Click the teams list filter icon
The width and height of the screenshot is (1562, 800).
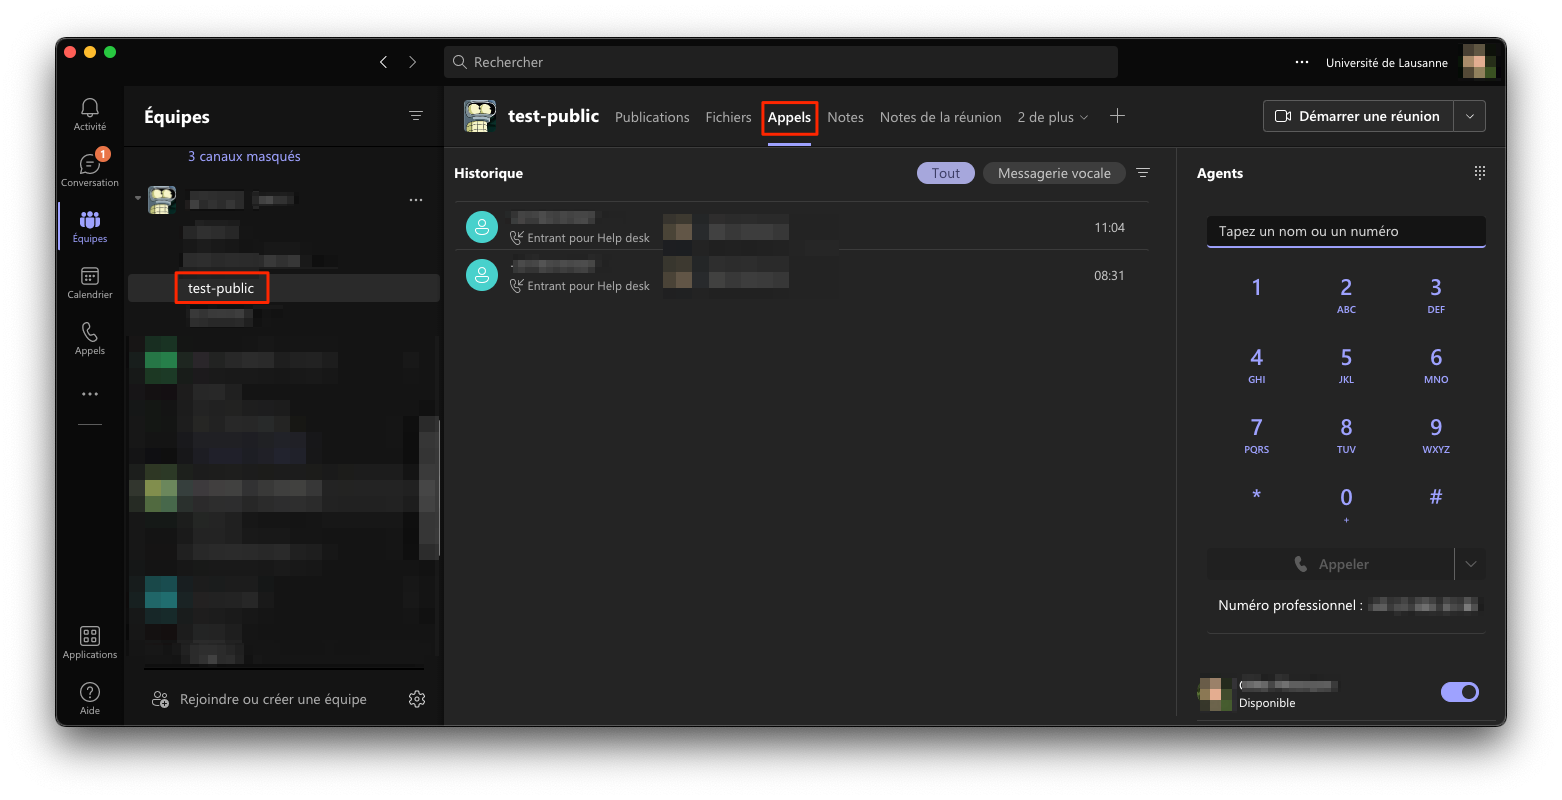tap(416, 116)
